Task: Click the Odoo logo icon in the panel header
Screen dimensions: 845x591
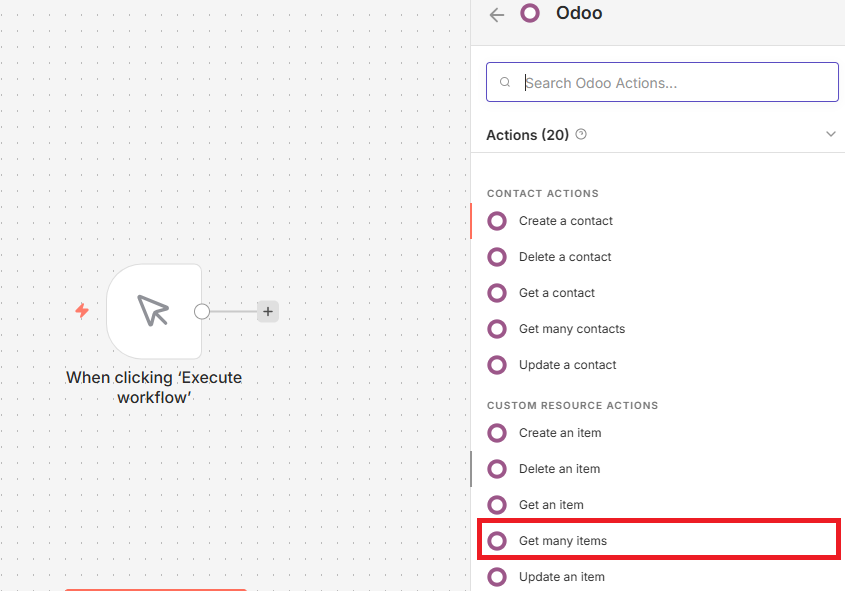Action: [x=530, y=13]
